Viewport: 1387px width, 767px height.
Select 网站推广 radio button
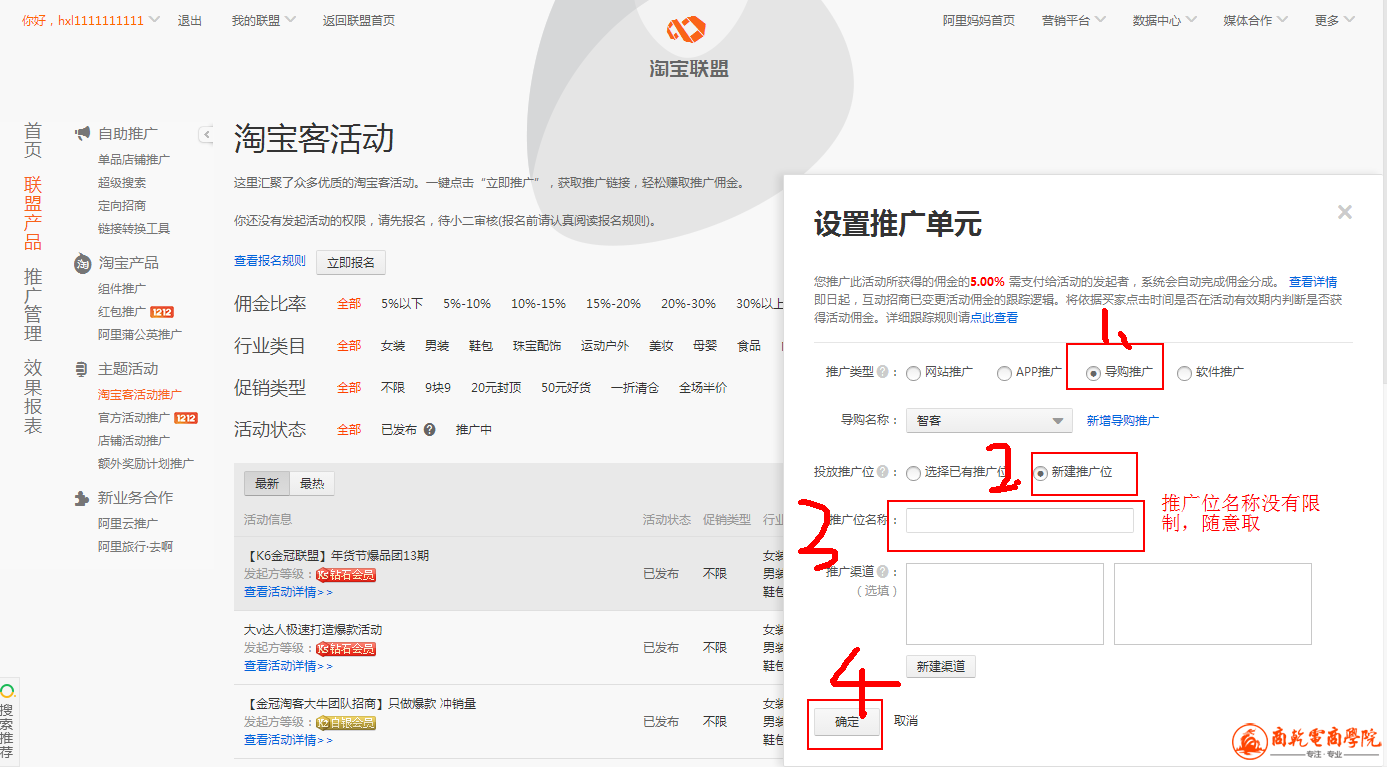pos(913,373)
